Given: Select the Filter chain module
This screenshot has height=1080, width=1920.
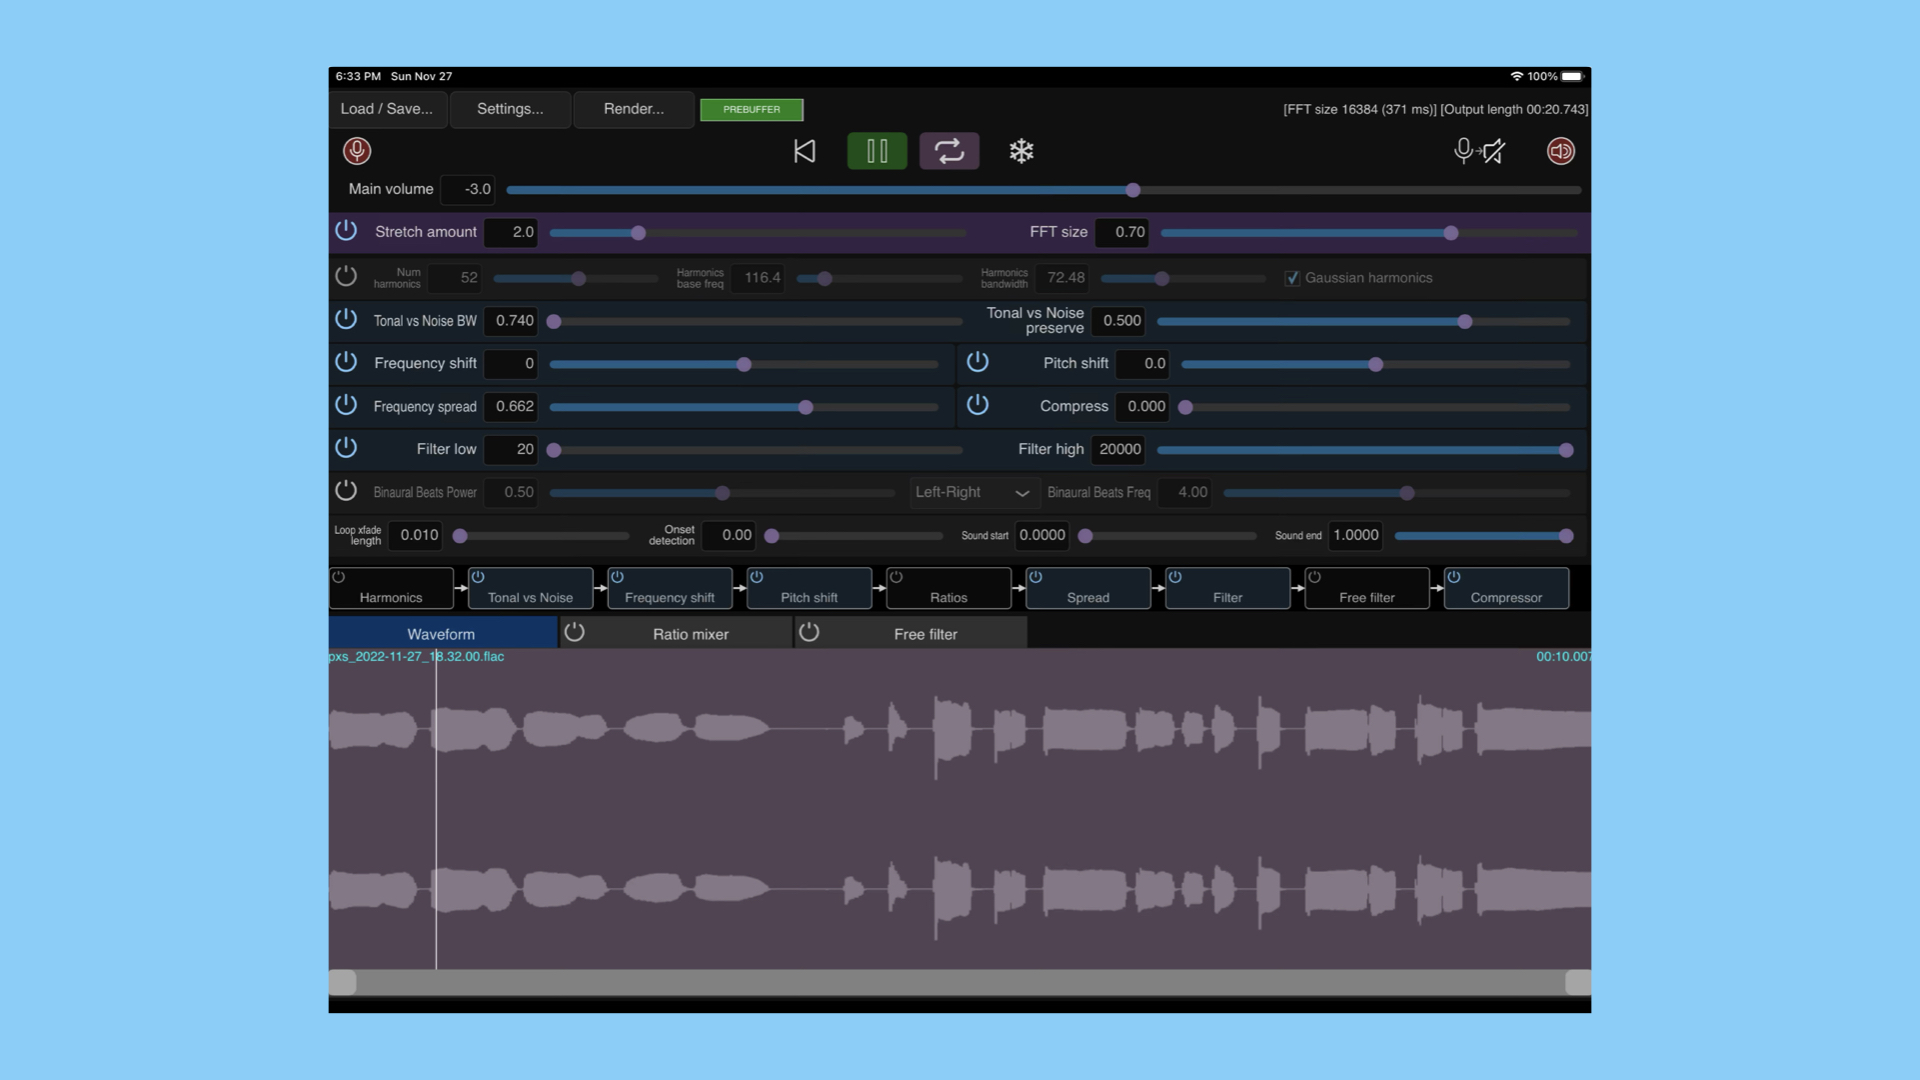Looking at the screenshot, I should point(1227,589).
